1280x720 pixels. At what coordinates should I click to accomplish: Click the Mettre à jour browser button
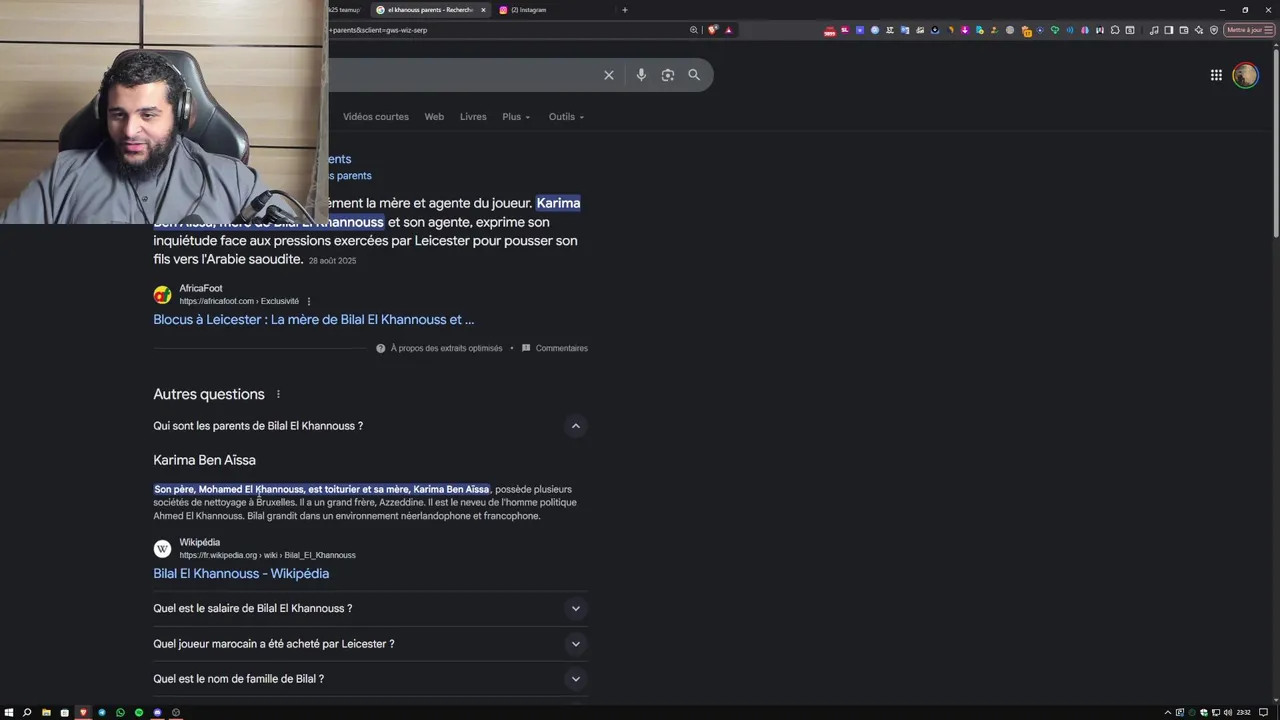pos(1248,30)
